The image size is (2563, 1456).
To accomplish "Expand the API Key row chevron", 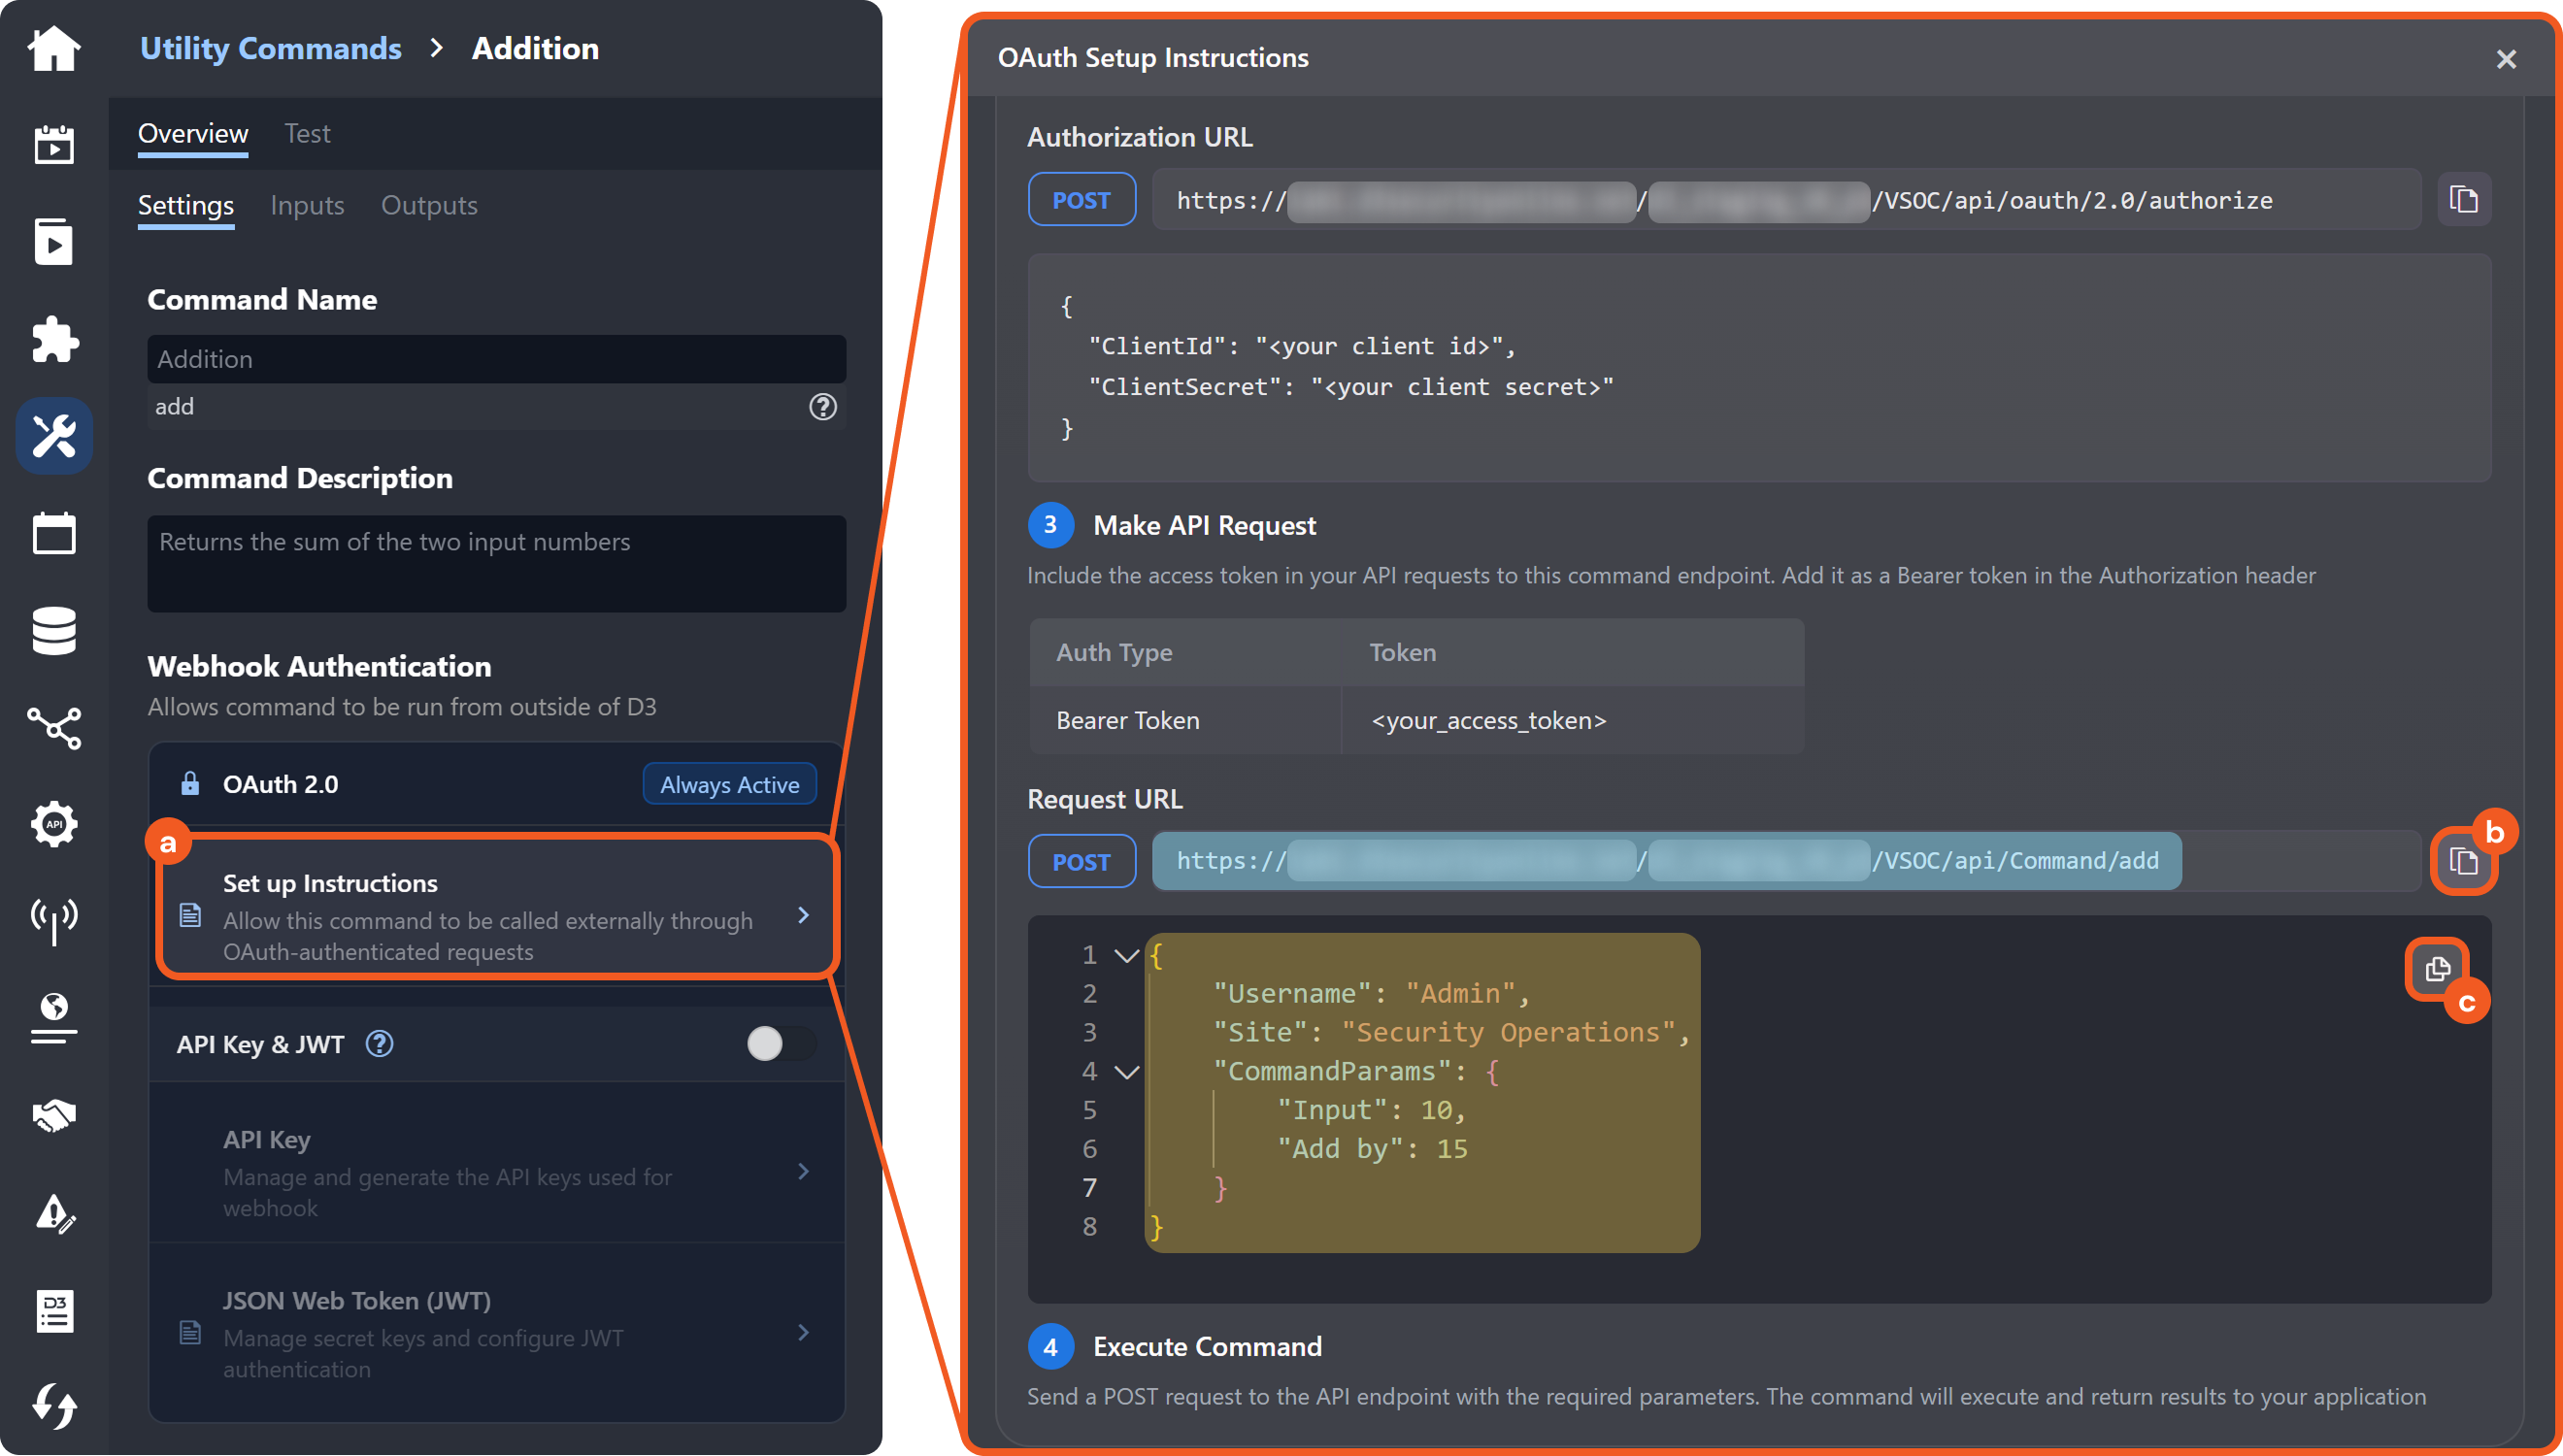I will click(x=803, y=1171).
